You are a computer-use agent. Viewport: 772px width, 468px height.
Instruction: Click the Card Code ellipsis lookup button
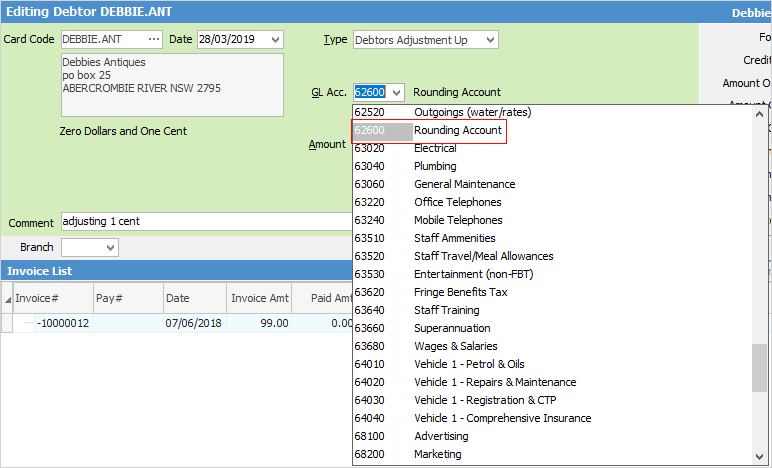click(x=153, y=39)
